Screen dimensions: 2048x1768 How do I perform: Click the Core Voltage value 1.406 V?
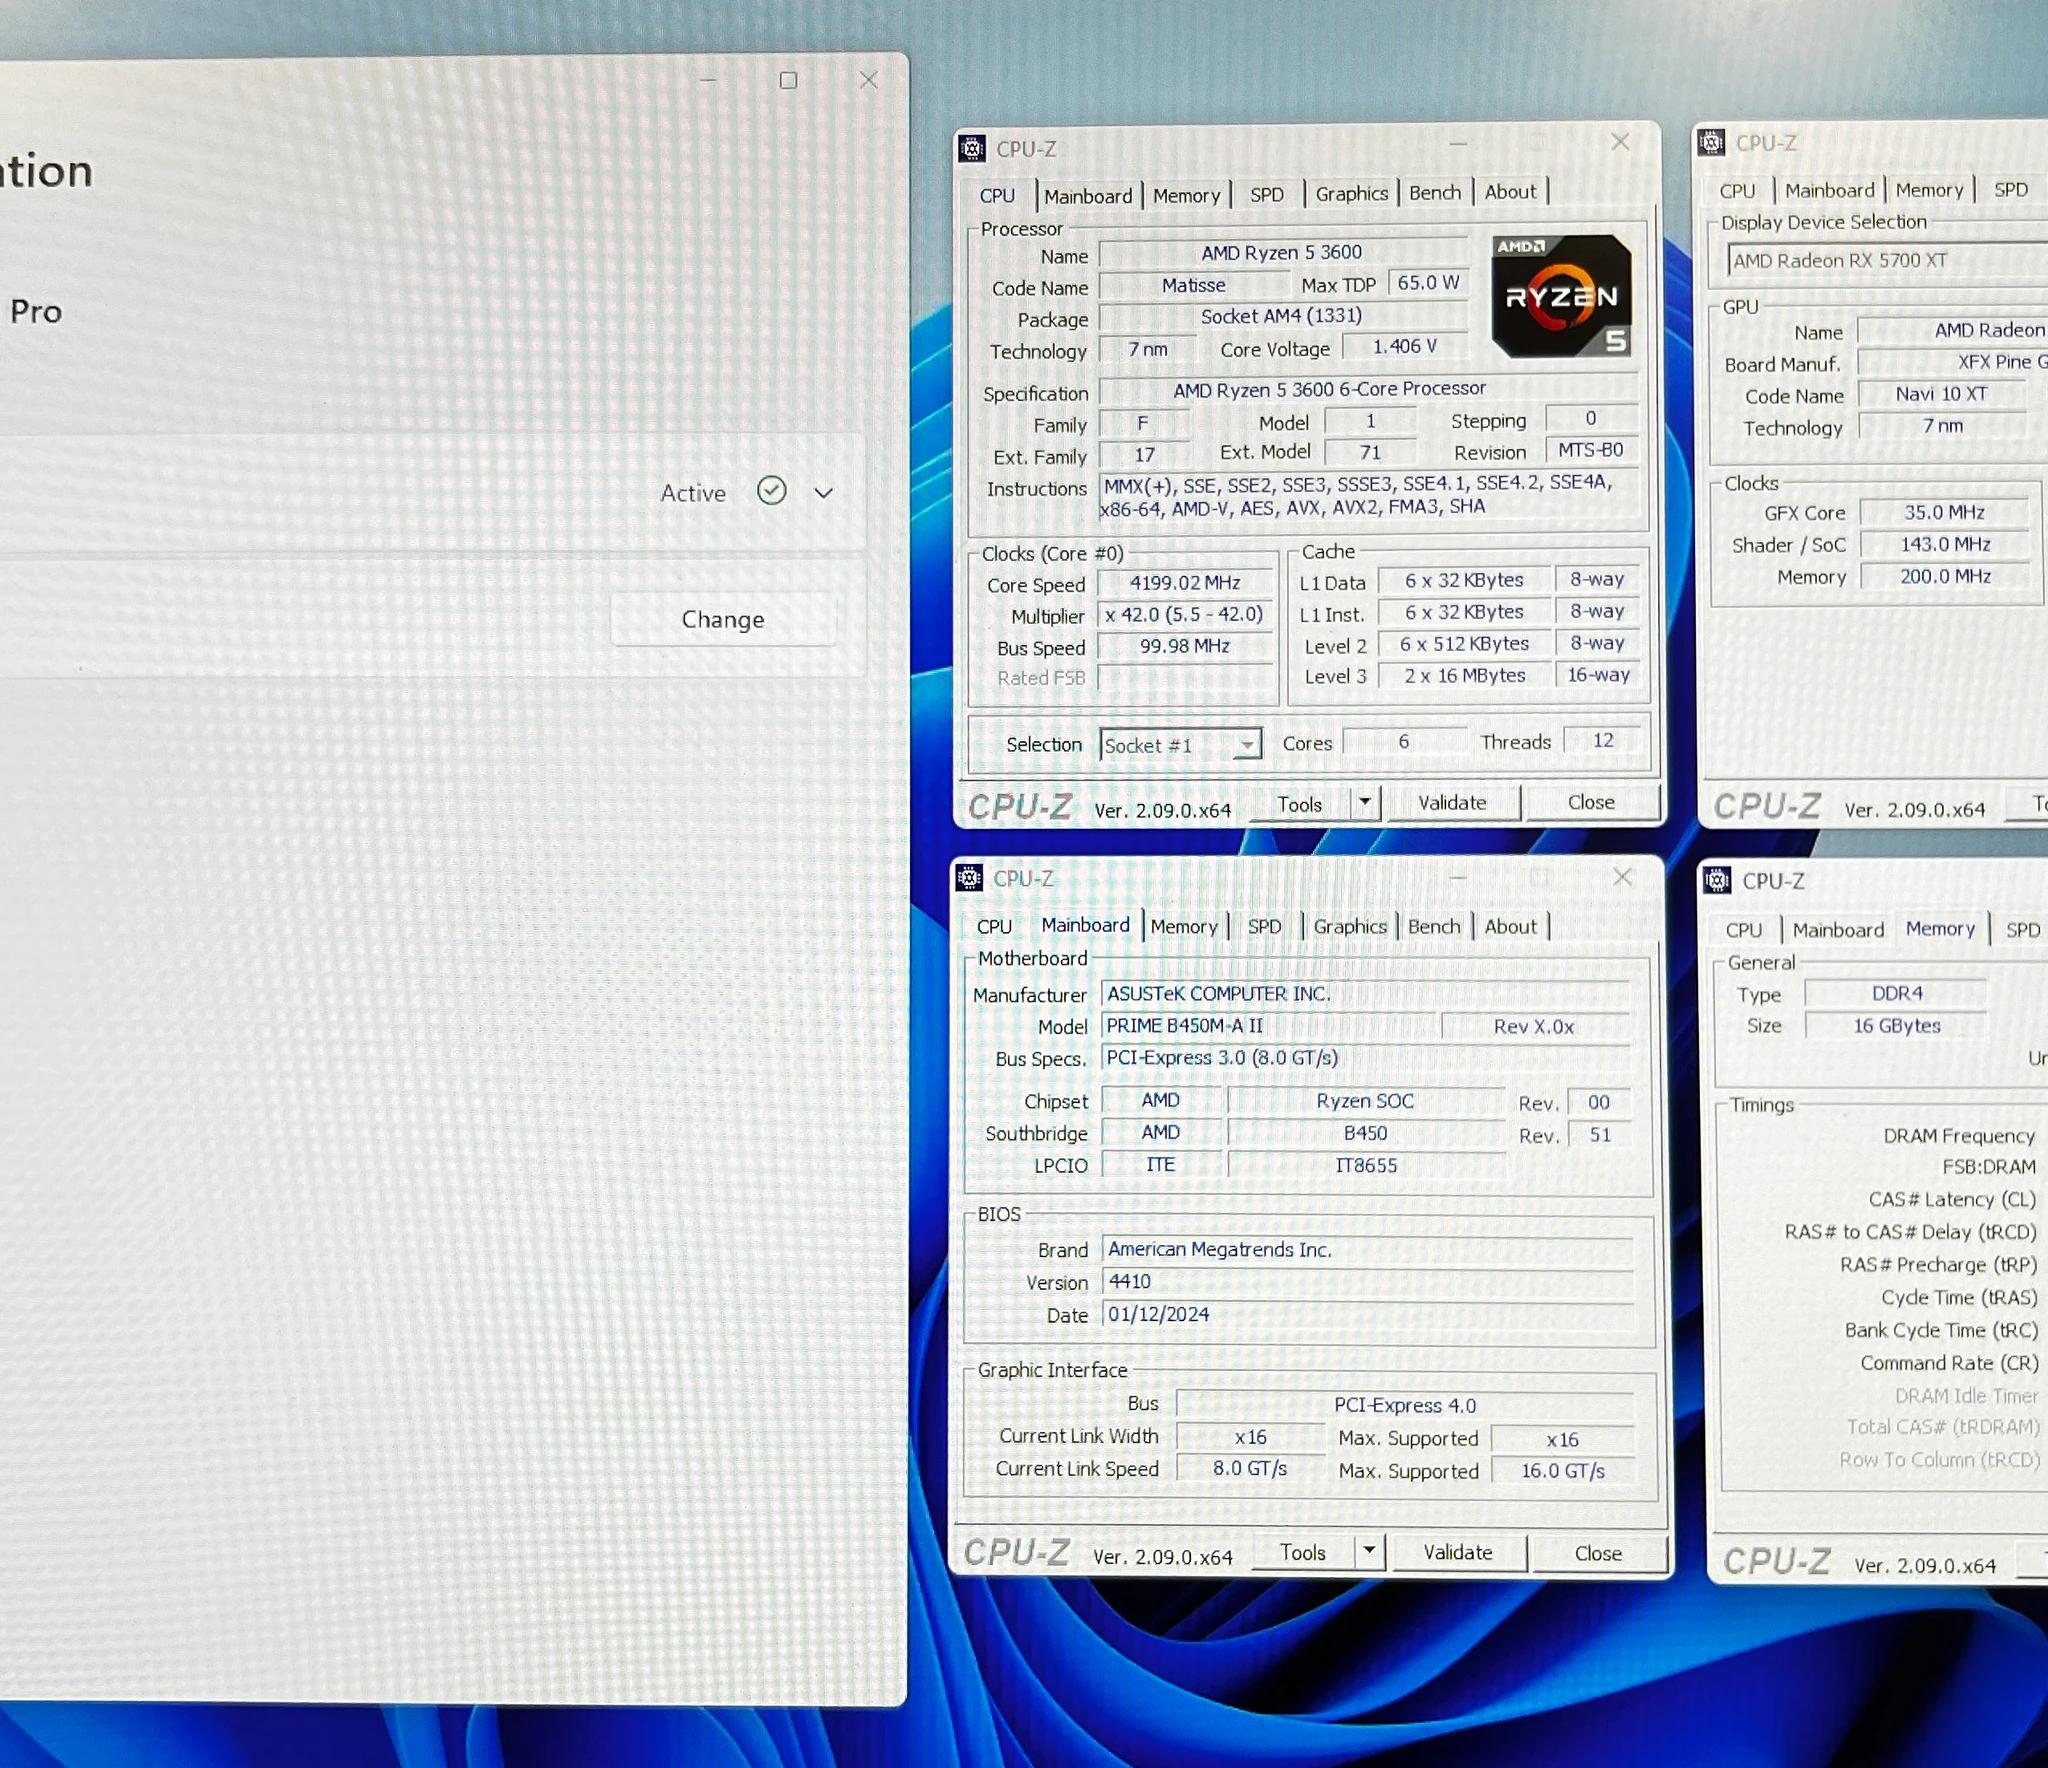1405,347
